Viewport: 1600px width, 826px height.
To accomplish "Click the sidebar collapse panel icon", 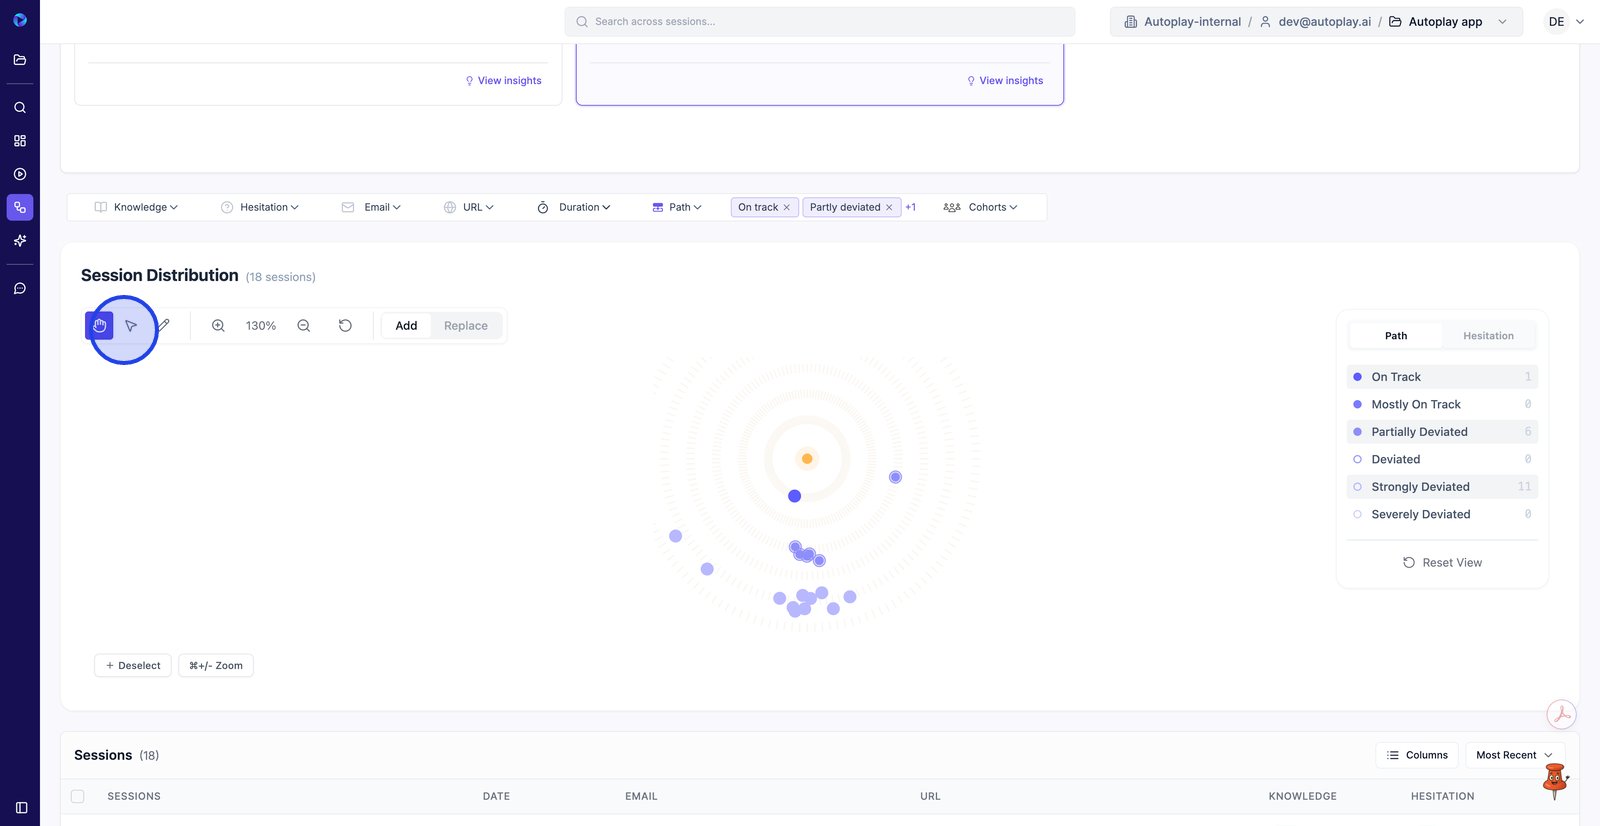I will pyautogui.click(x=21, y=808).
